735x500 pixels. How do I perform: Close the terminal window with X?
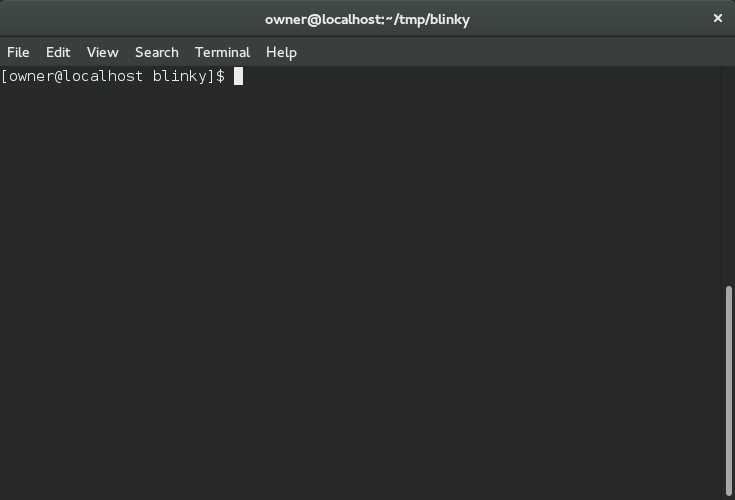(717, 18)
